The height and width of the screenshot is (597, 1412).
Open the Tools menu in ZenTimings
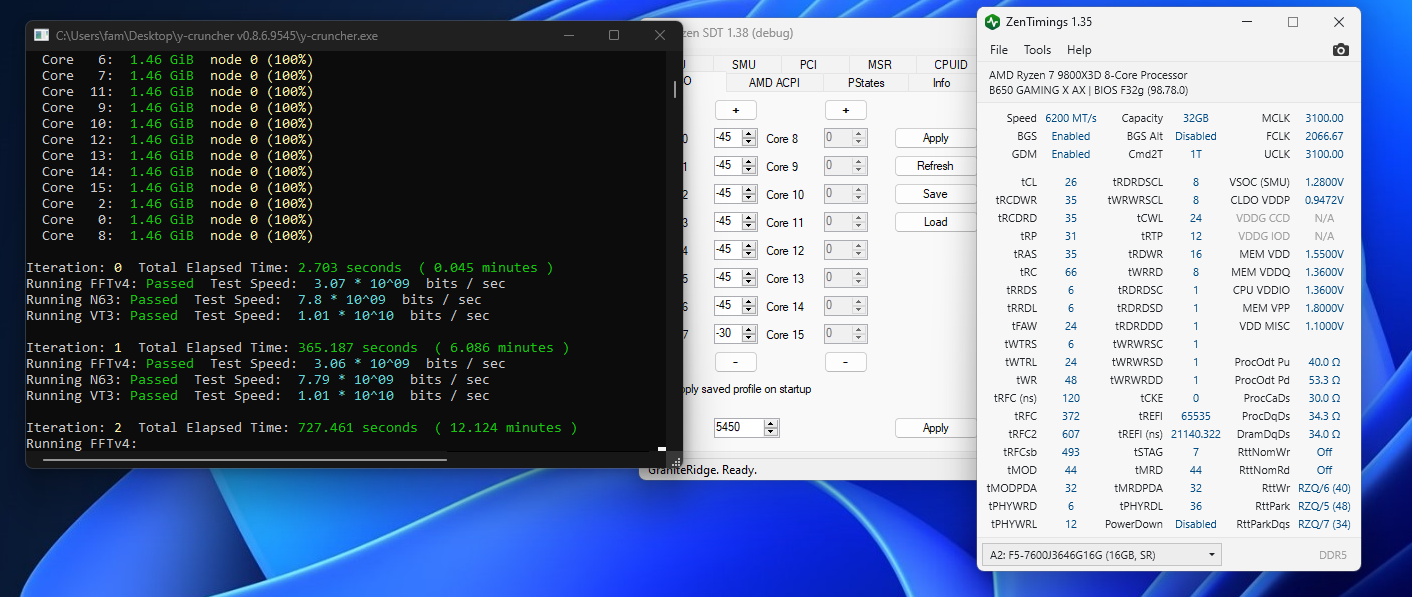click(x=1037, y=50)
